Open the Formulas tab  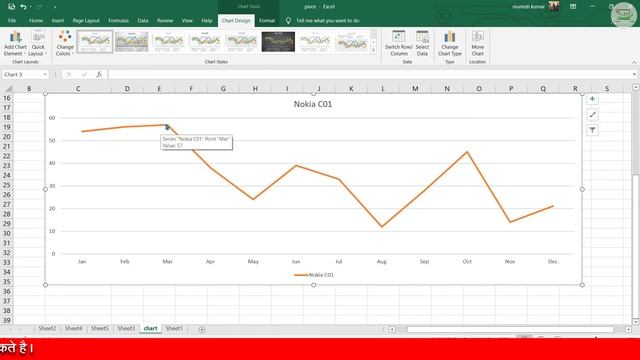click(118, 20)
